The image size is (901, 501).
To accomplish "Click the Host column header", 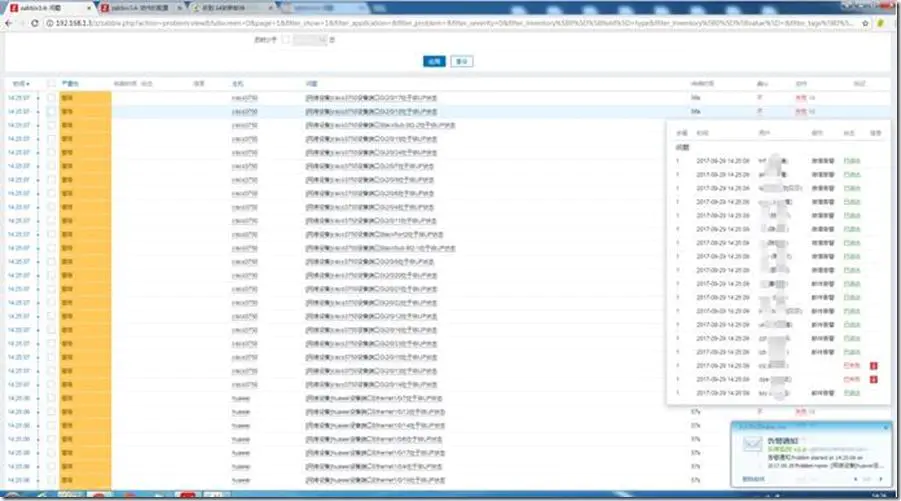I will [x=237, y=84].
